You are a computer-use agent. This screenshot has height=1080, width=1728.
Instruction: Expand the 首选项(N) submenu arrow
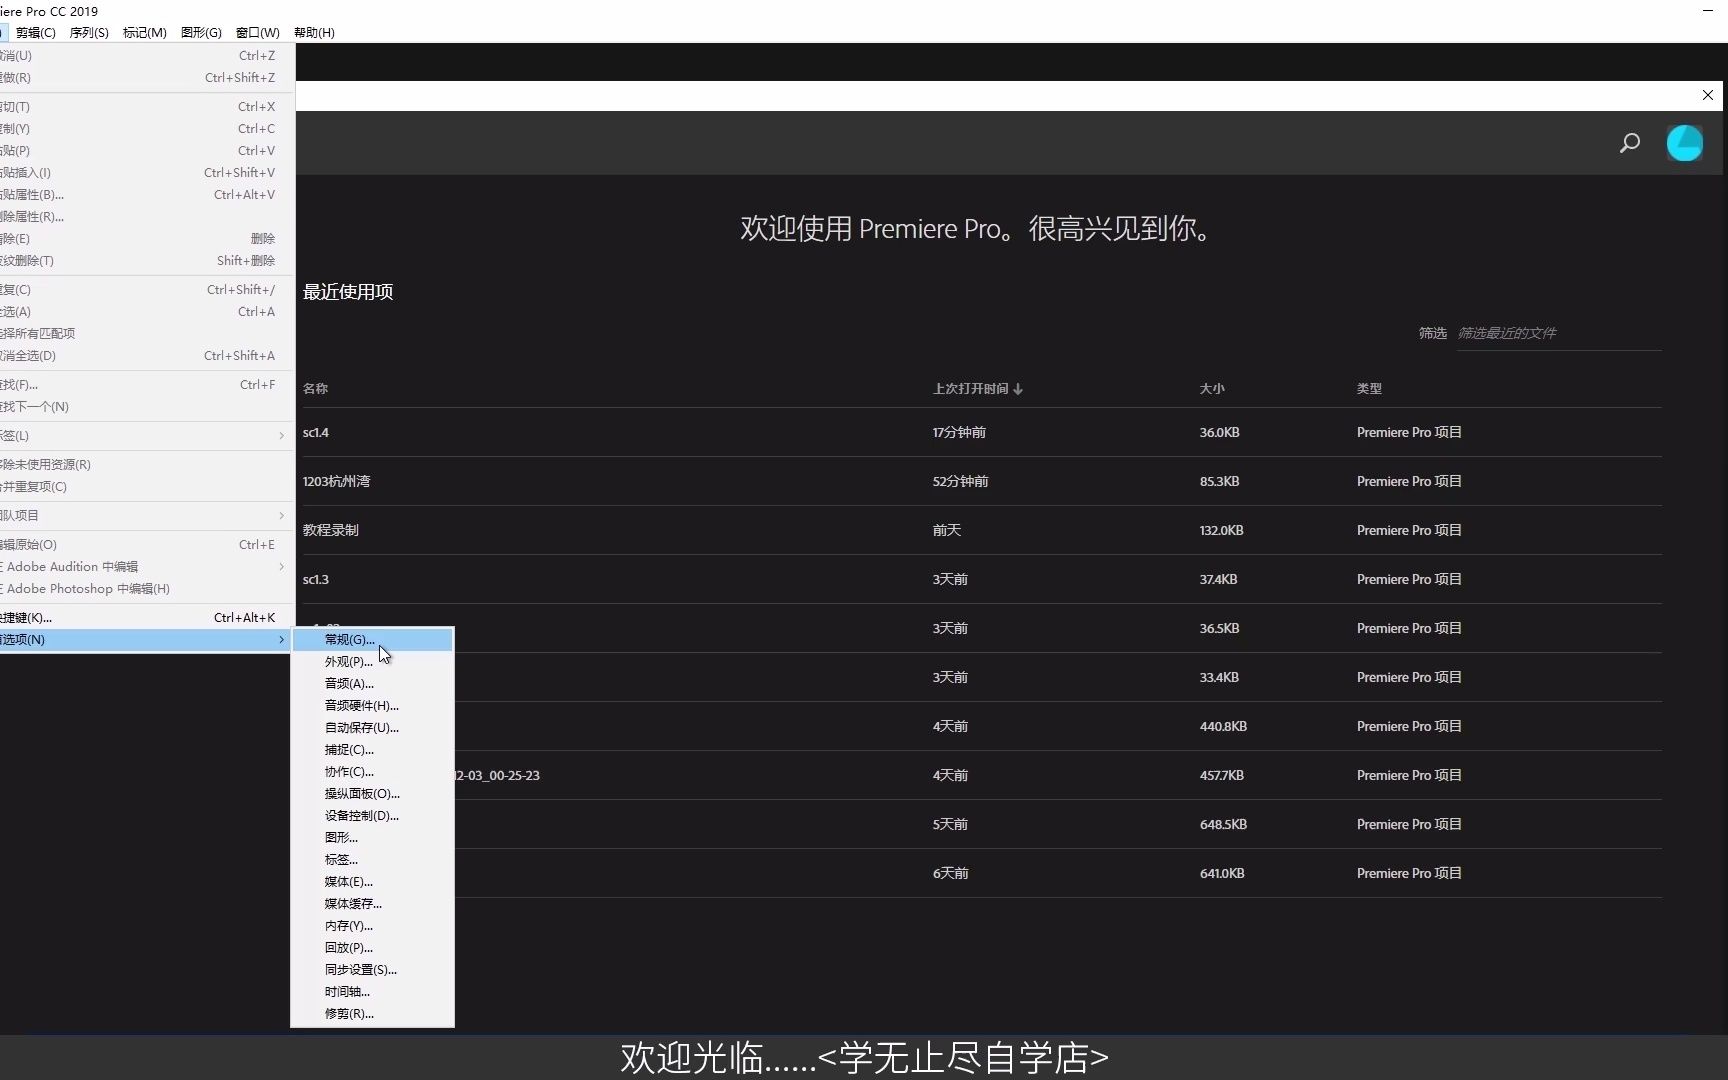[282, 639]
